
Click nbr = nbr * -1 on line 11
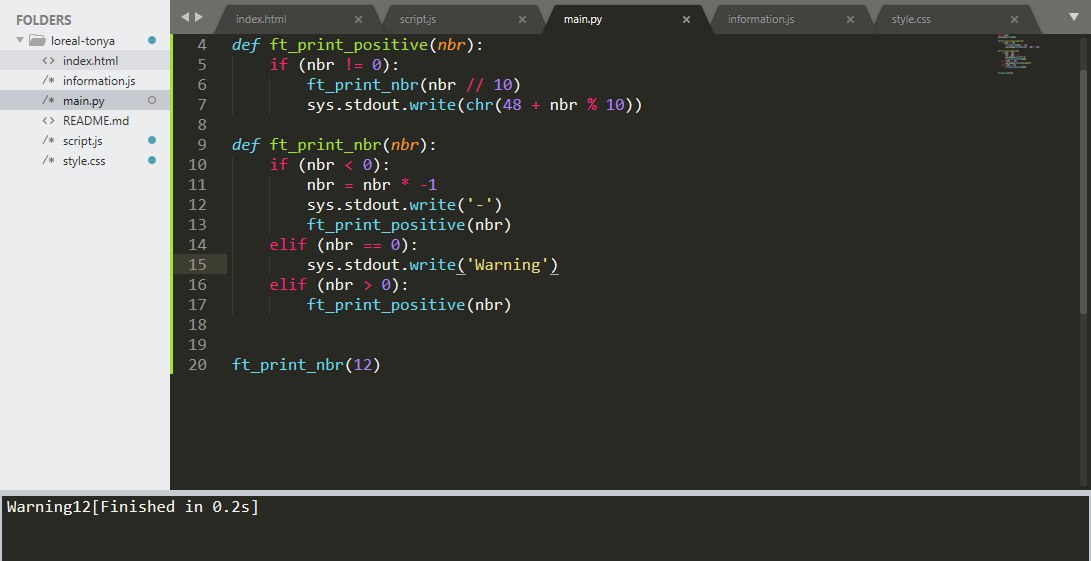[372, 185]
